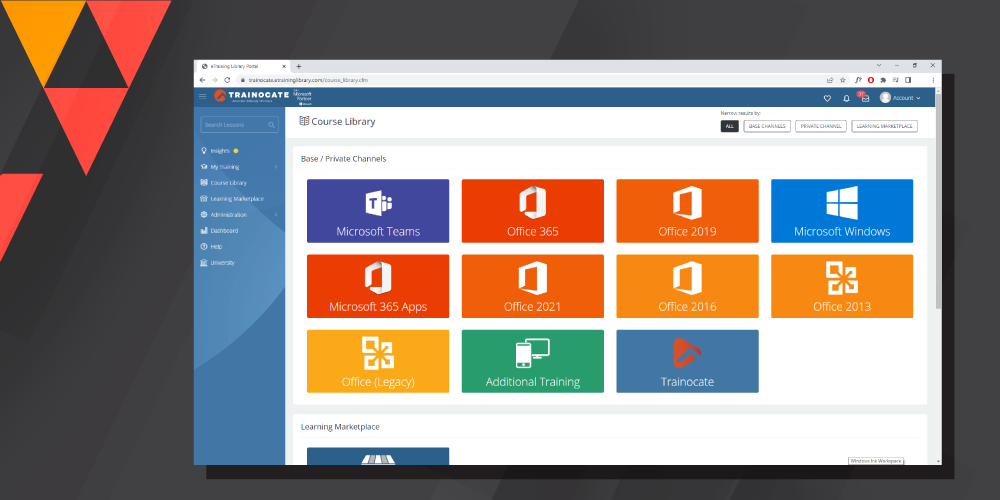The width and height of the screenshot is (1000, 500).
Task: Open the Additional Training tile
Action: pyautogui.click(x=533, y=362)
